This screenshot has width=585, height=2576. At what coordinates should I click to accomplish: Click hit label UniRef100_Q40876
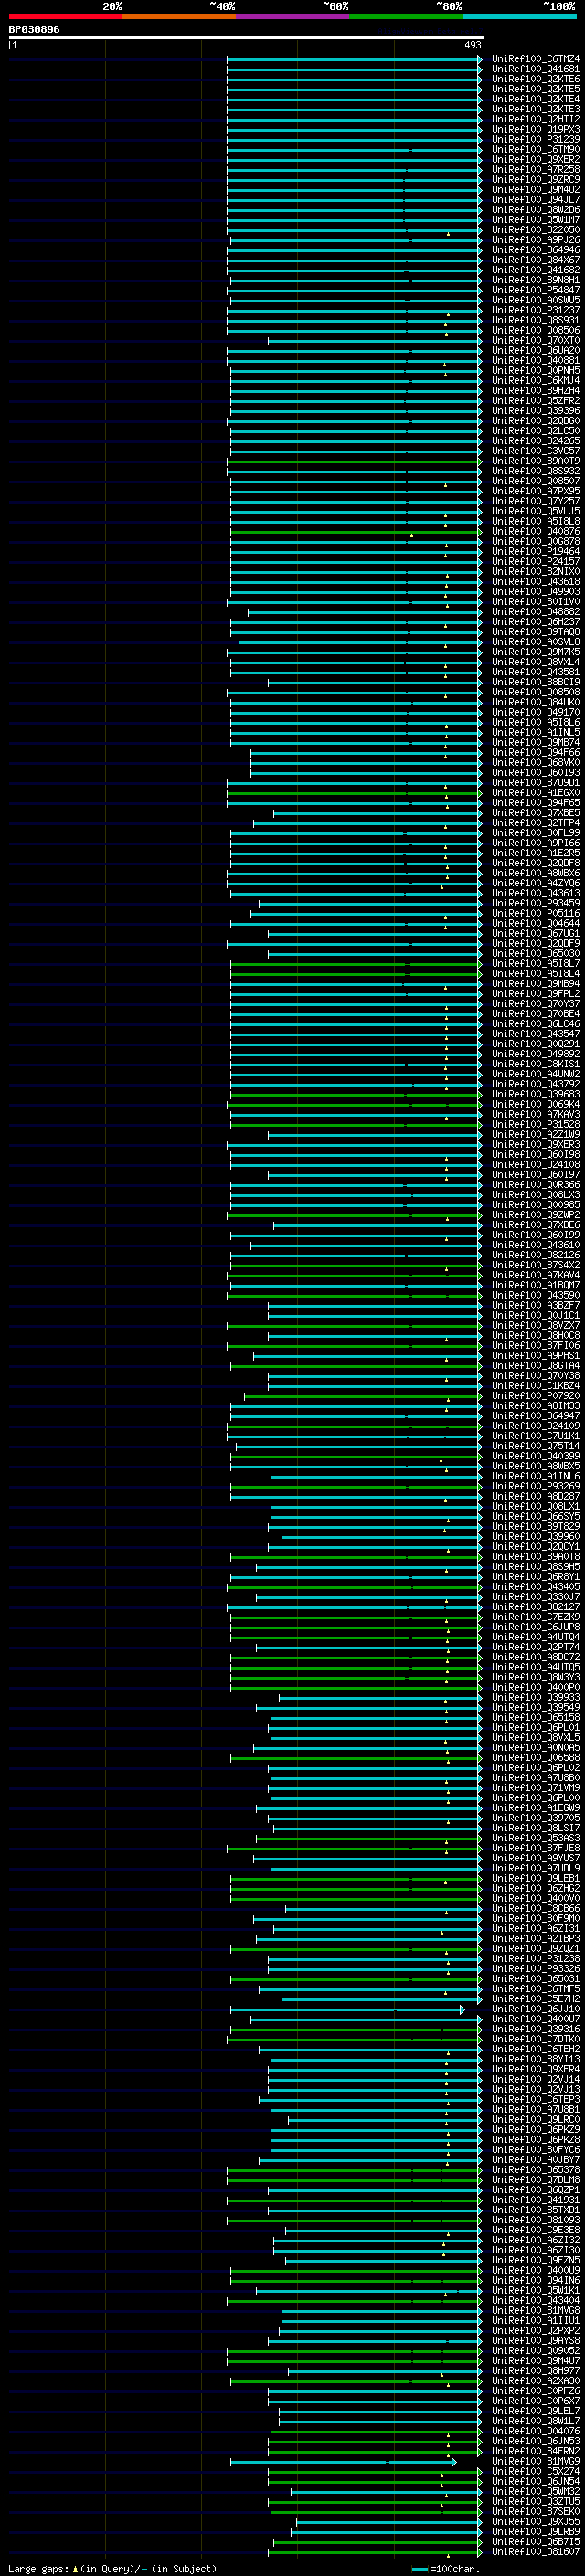tap(536, 531)
